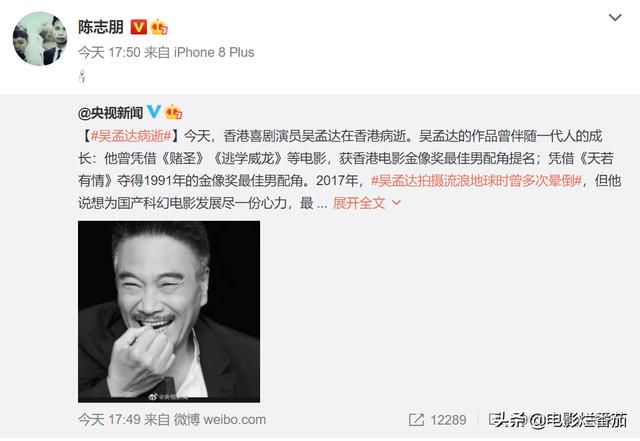Viewport: 640px width, 441px height.
Task: Click the candle emoji in 陈志朋's post
Action: [x=82, y=76]
